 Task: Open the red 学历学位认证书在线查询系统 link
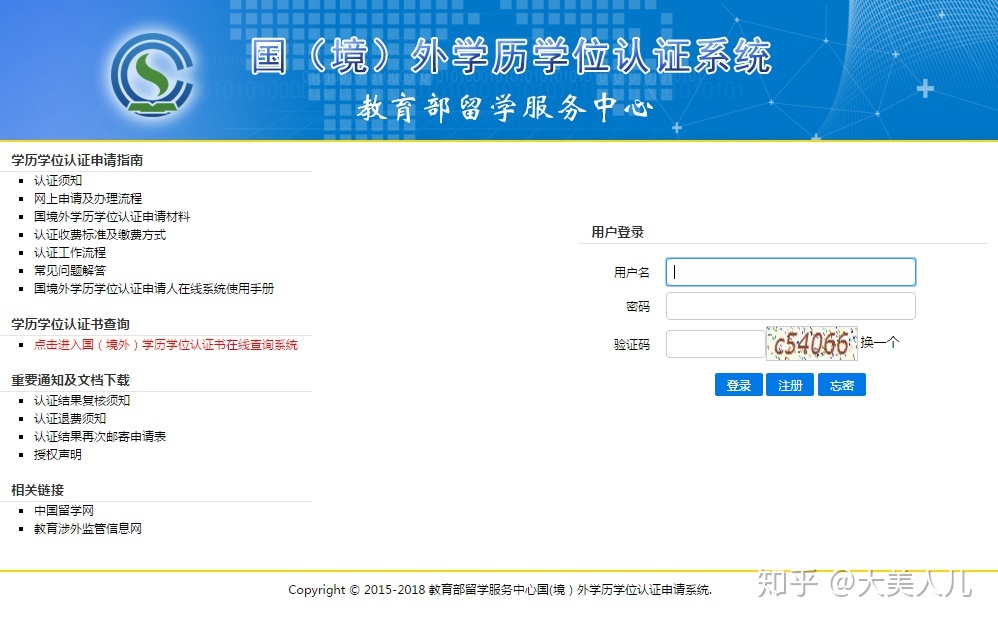(165, 344)
